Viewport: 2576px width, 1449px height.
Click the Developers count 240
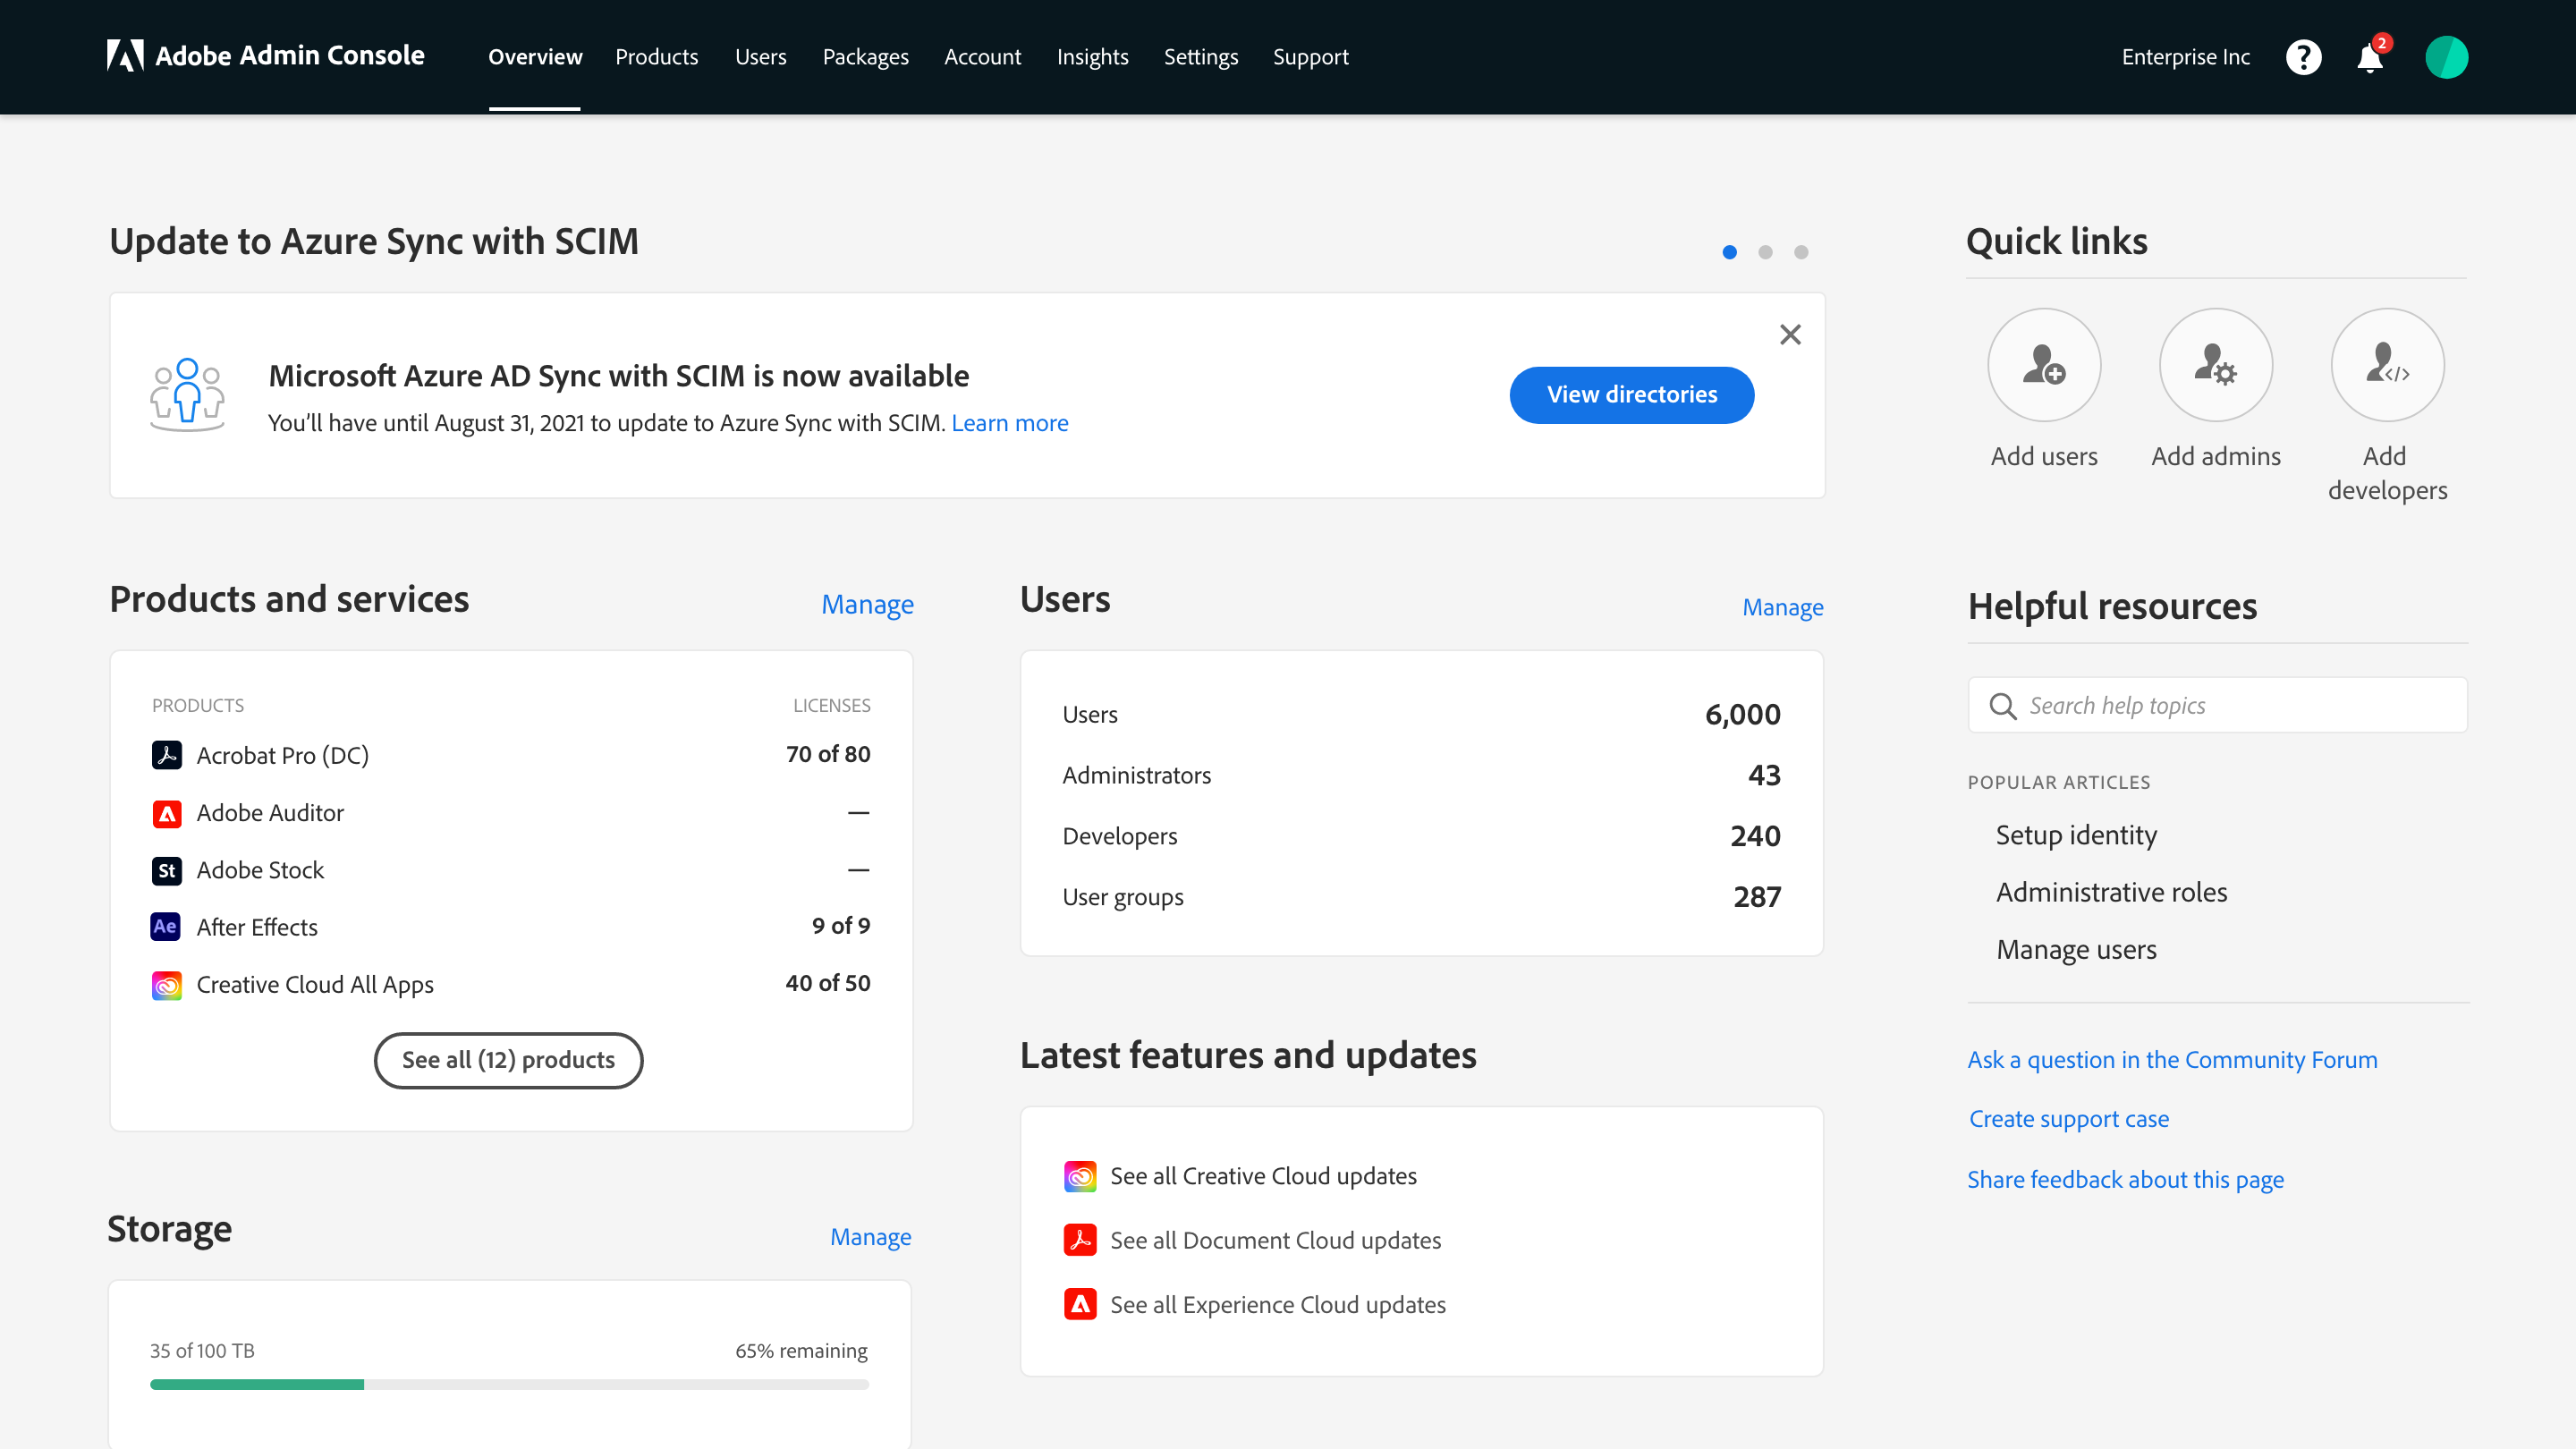[x=1755, y=836]
